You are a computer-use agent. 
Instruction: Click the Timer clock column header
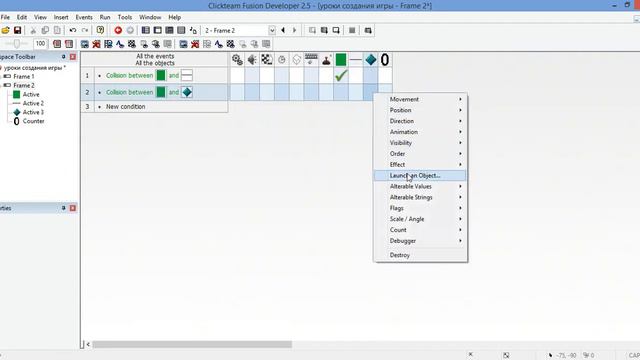[x=282, y=60]
